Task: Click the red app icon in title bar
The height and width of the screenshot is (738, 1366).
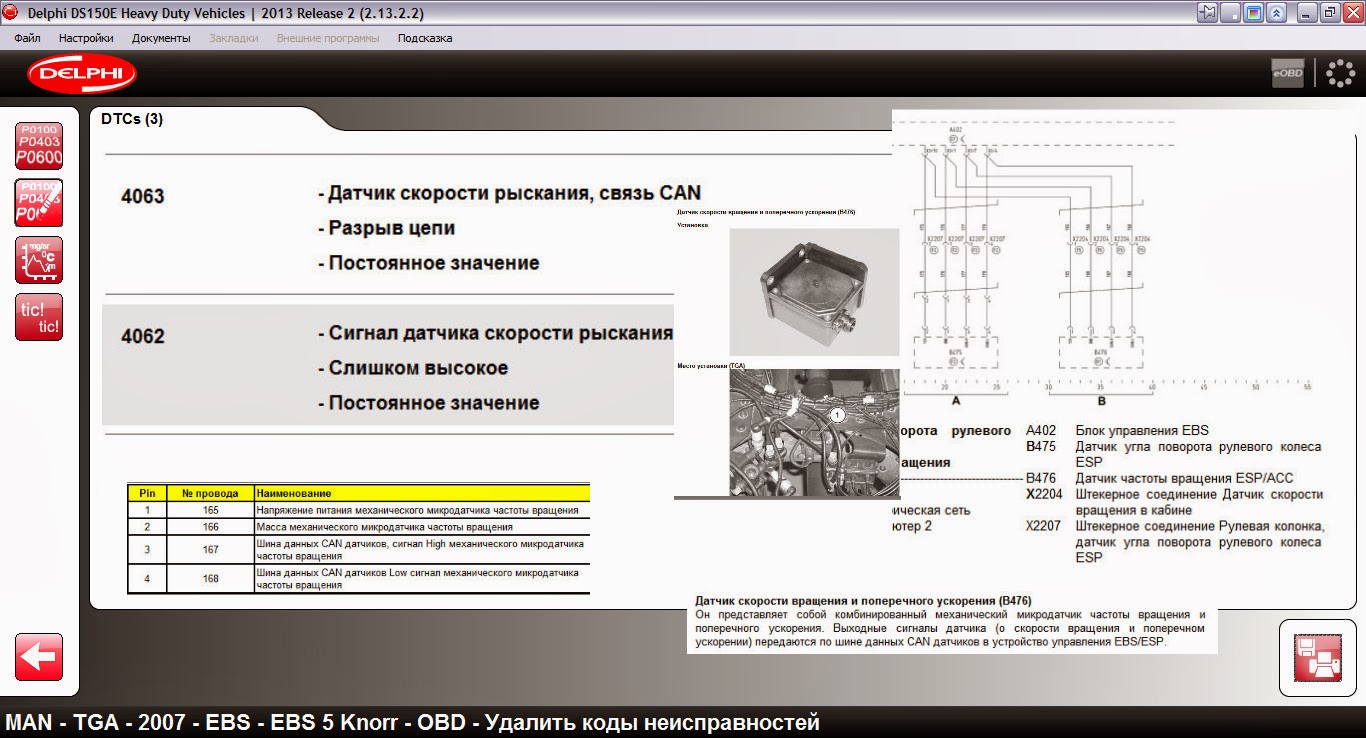Action: 10,12
